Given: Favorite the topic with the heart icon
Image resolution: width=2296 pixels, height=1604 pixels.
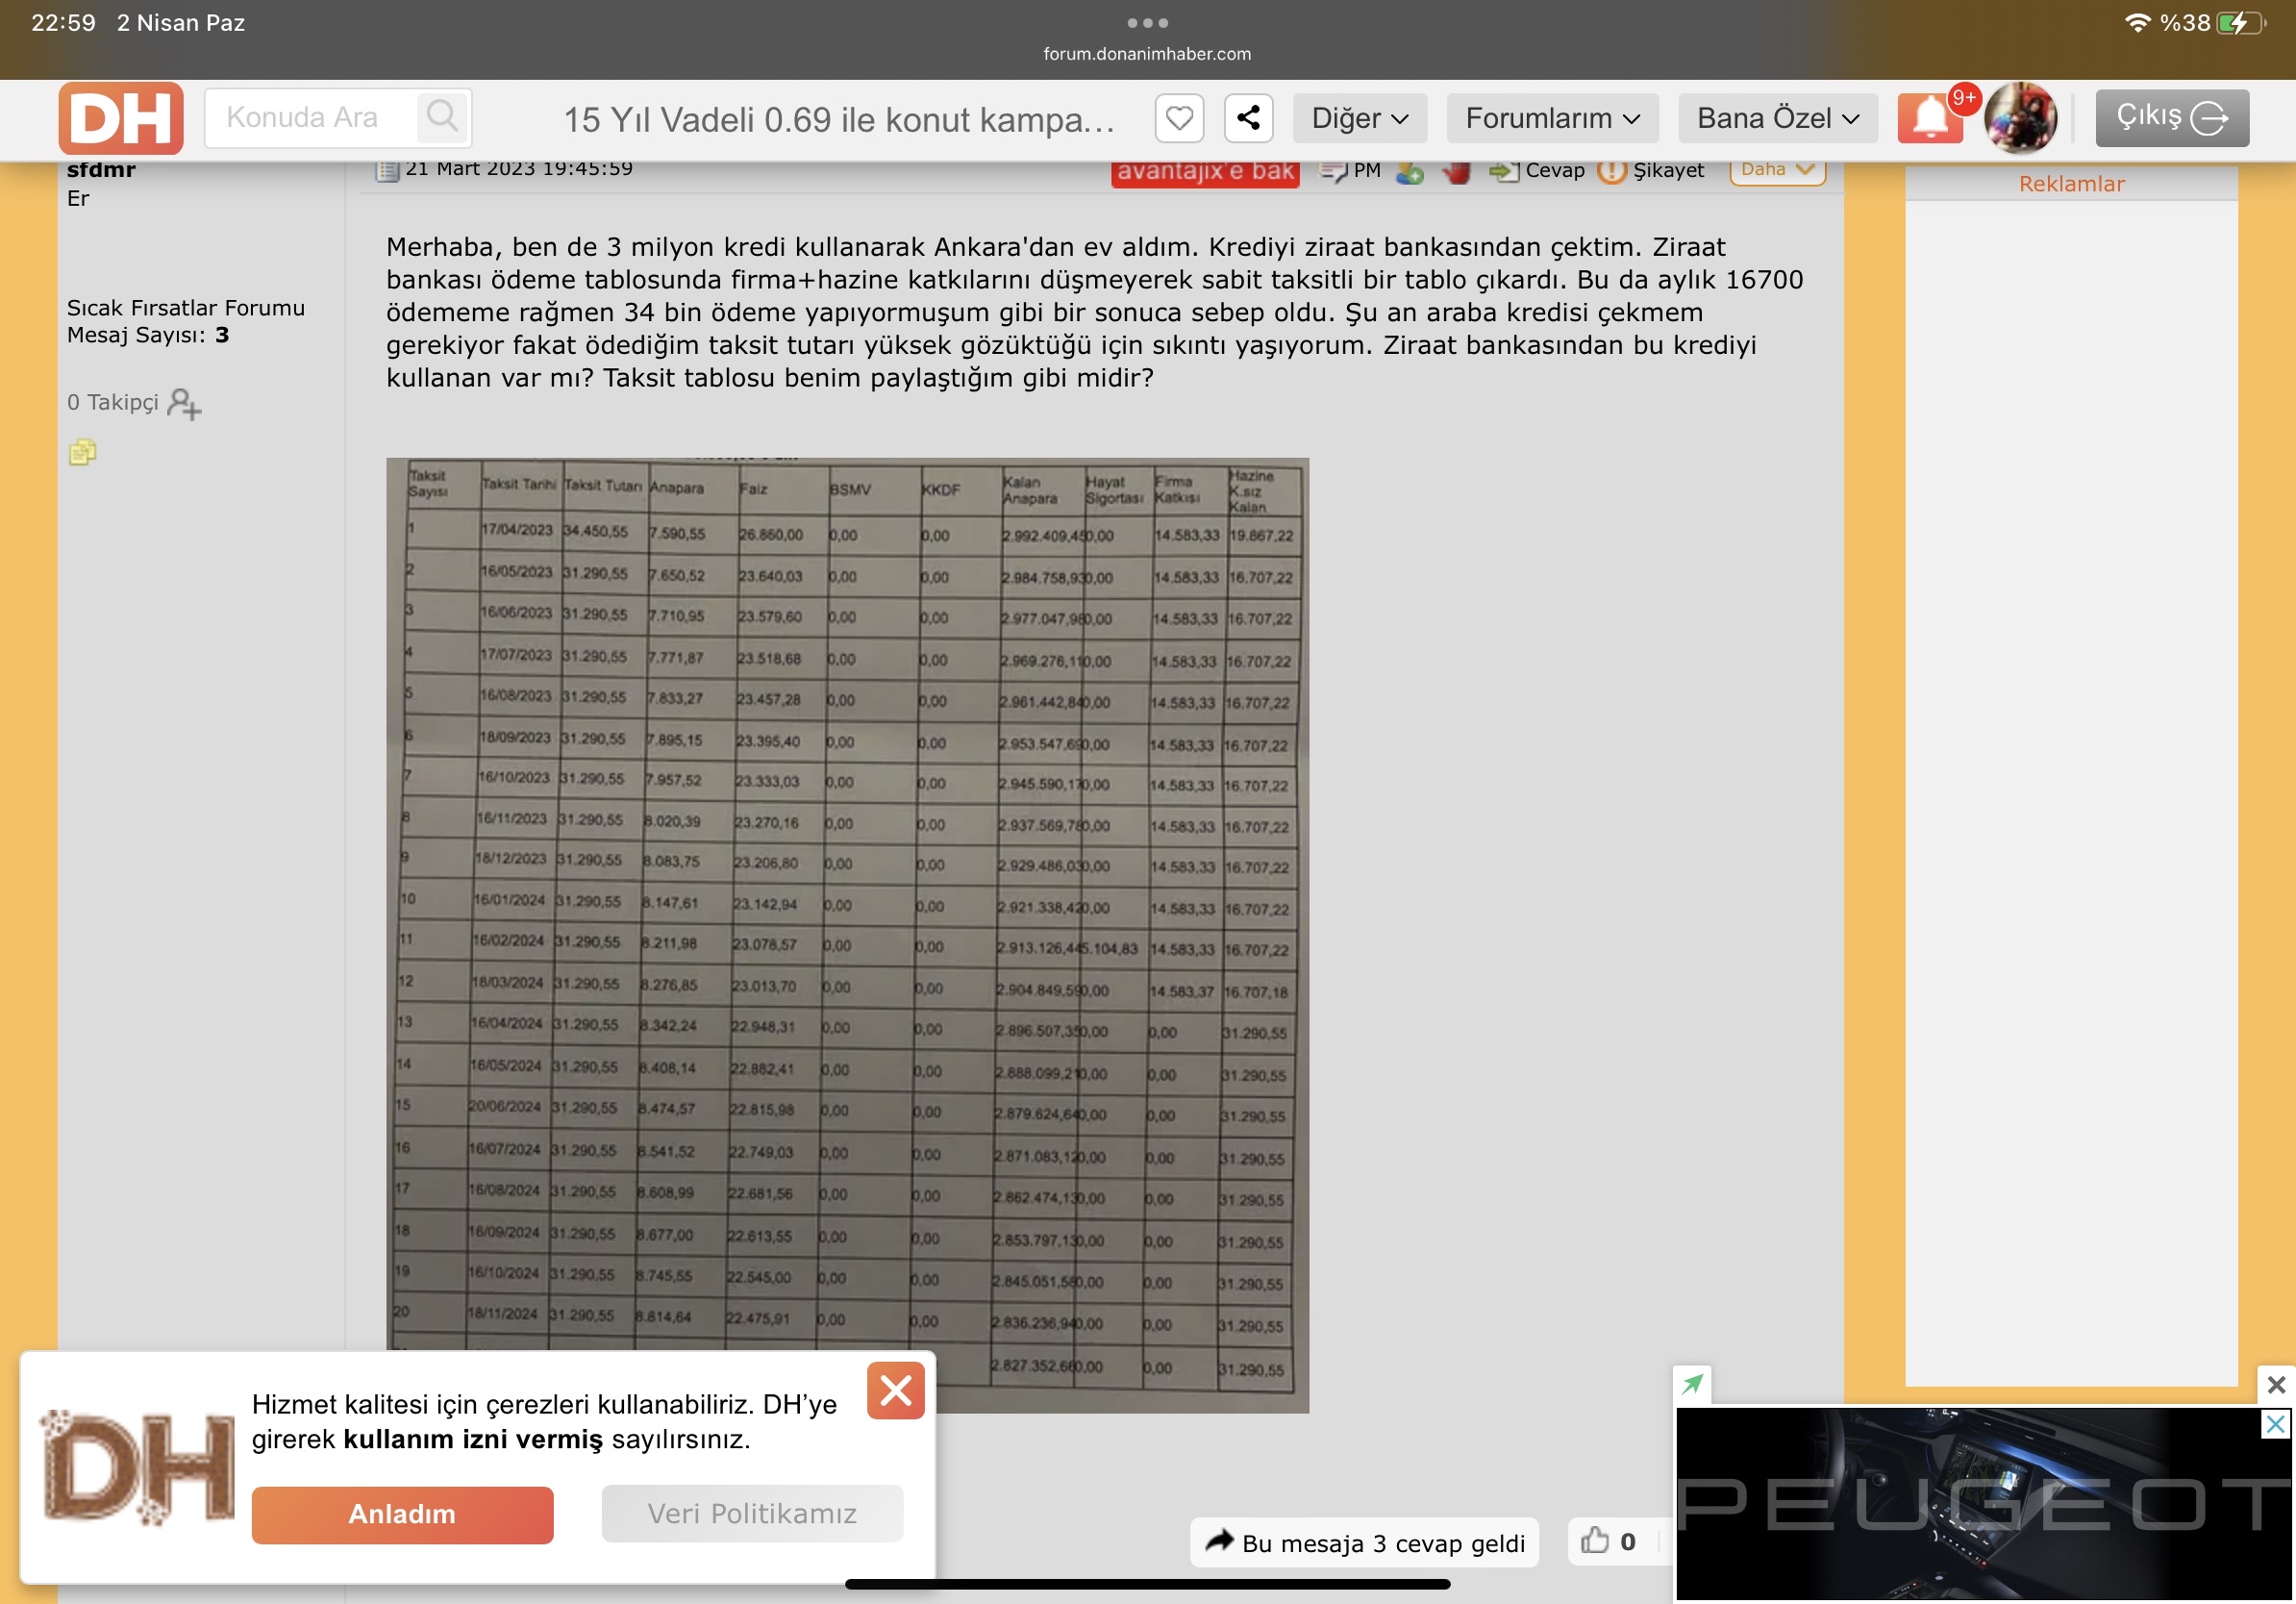Looking at the screenshot, I should [x=1179, y=118].
